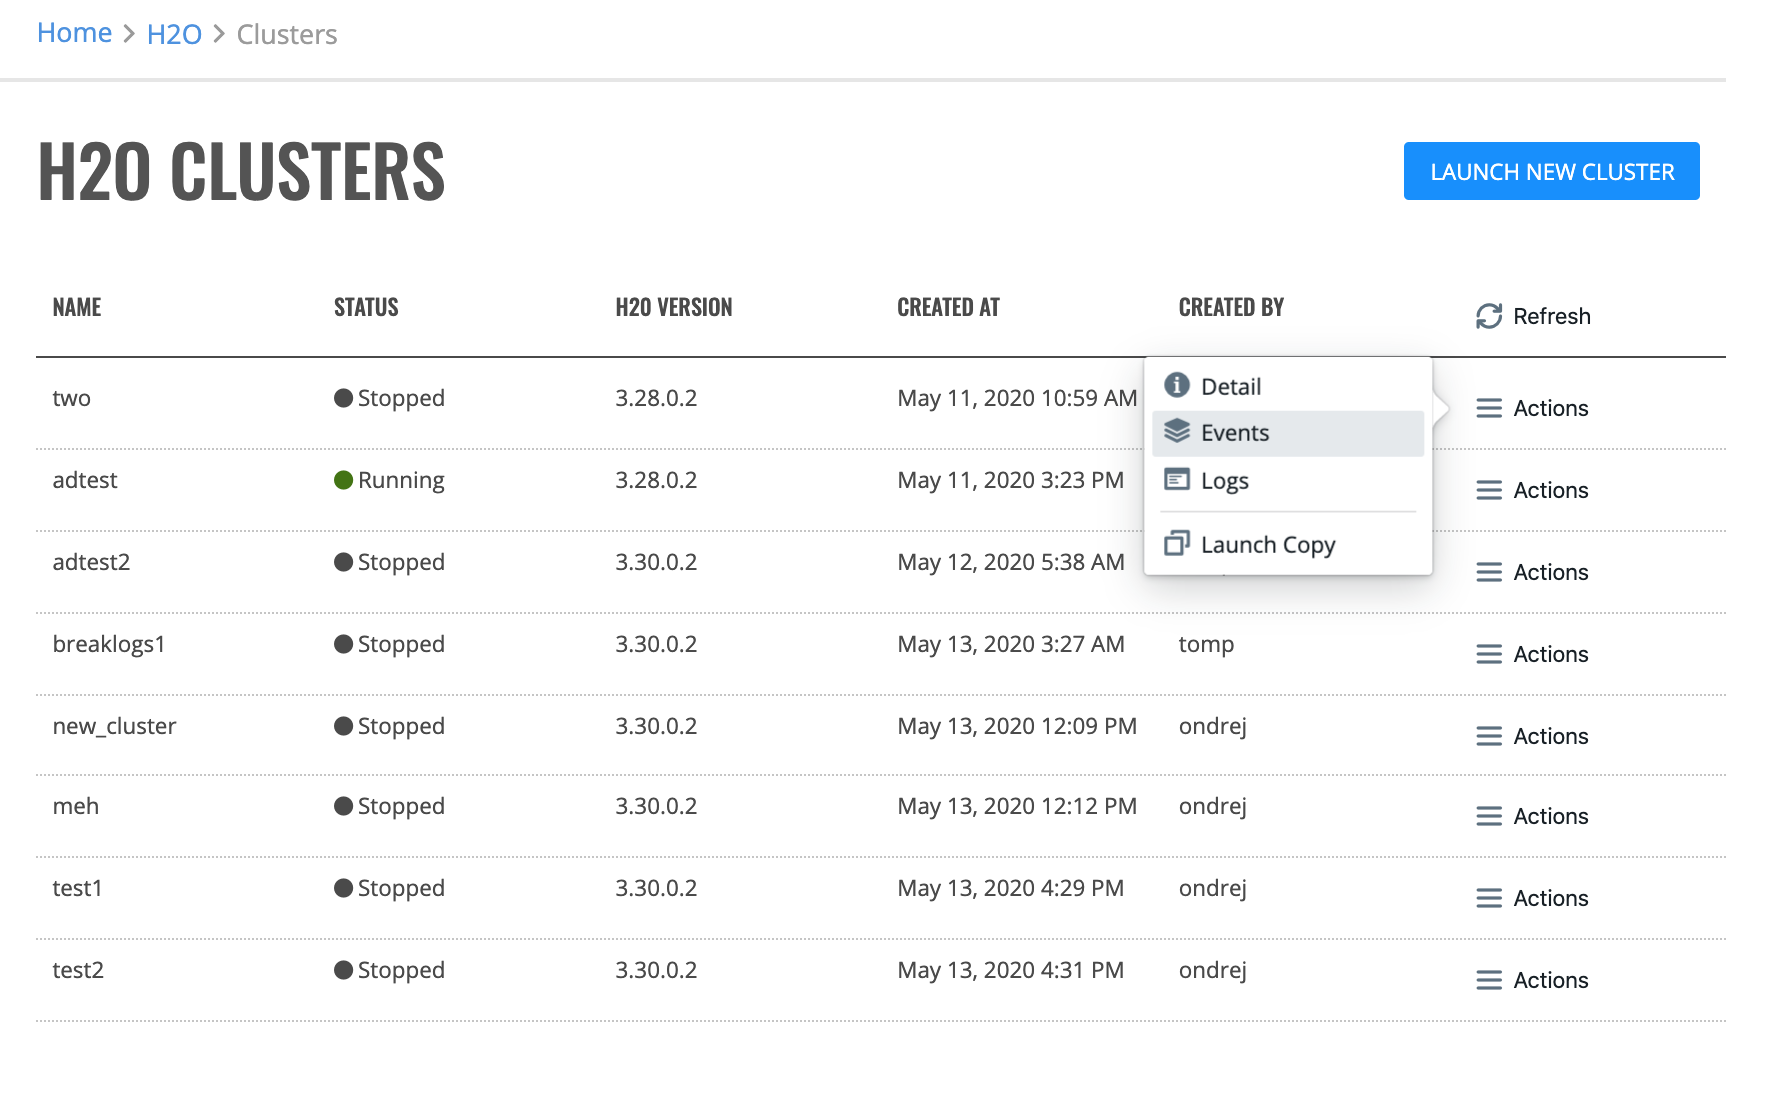Image resolution: width=1782 pixels, height=1106 pixels.
Task: Click the STATUS column header
Action: pos(366,307)
